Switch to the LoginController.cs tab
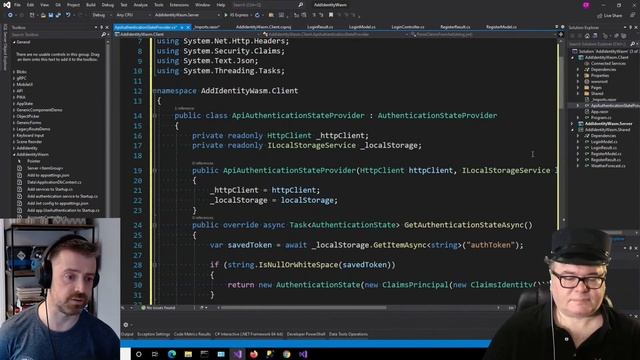This screenshot has height=360, width=640. pyautogui.click(x=408, y=27)
